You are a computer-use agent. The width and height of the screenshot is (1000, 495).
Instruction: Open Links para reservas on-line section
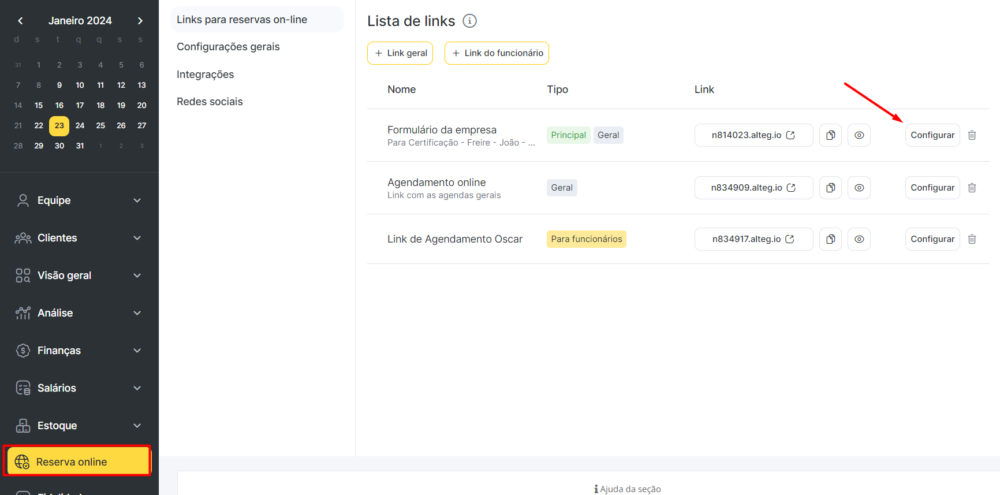click(256, 20)
